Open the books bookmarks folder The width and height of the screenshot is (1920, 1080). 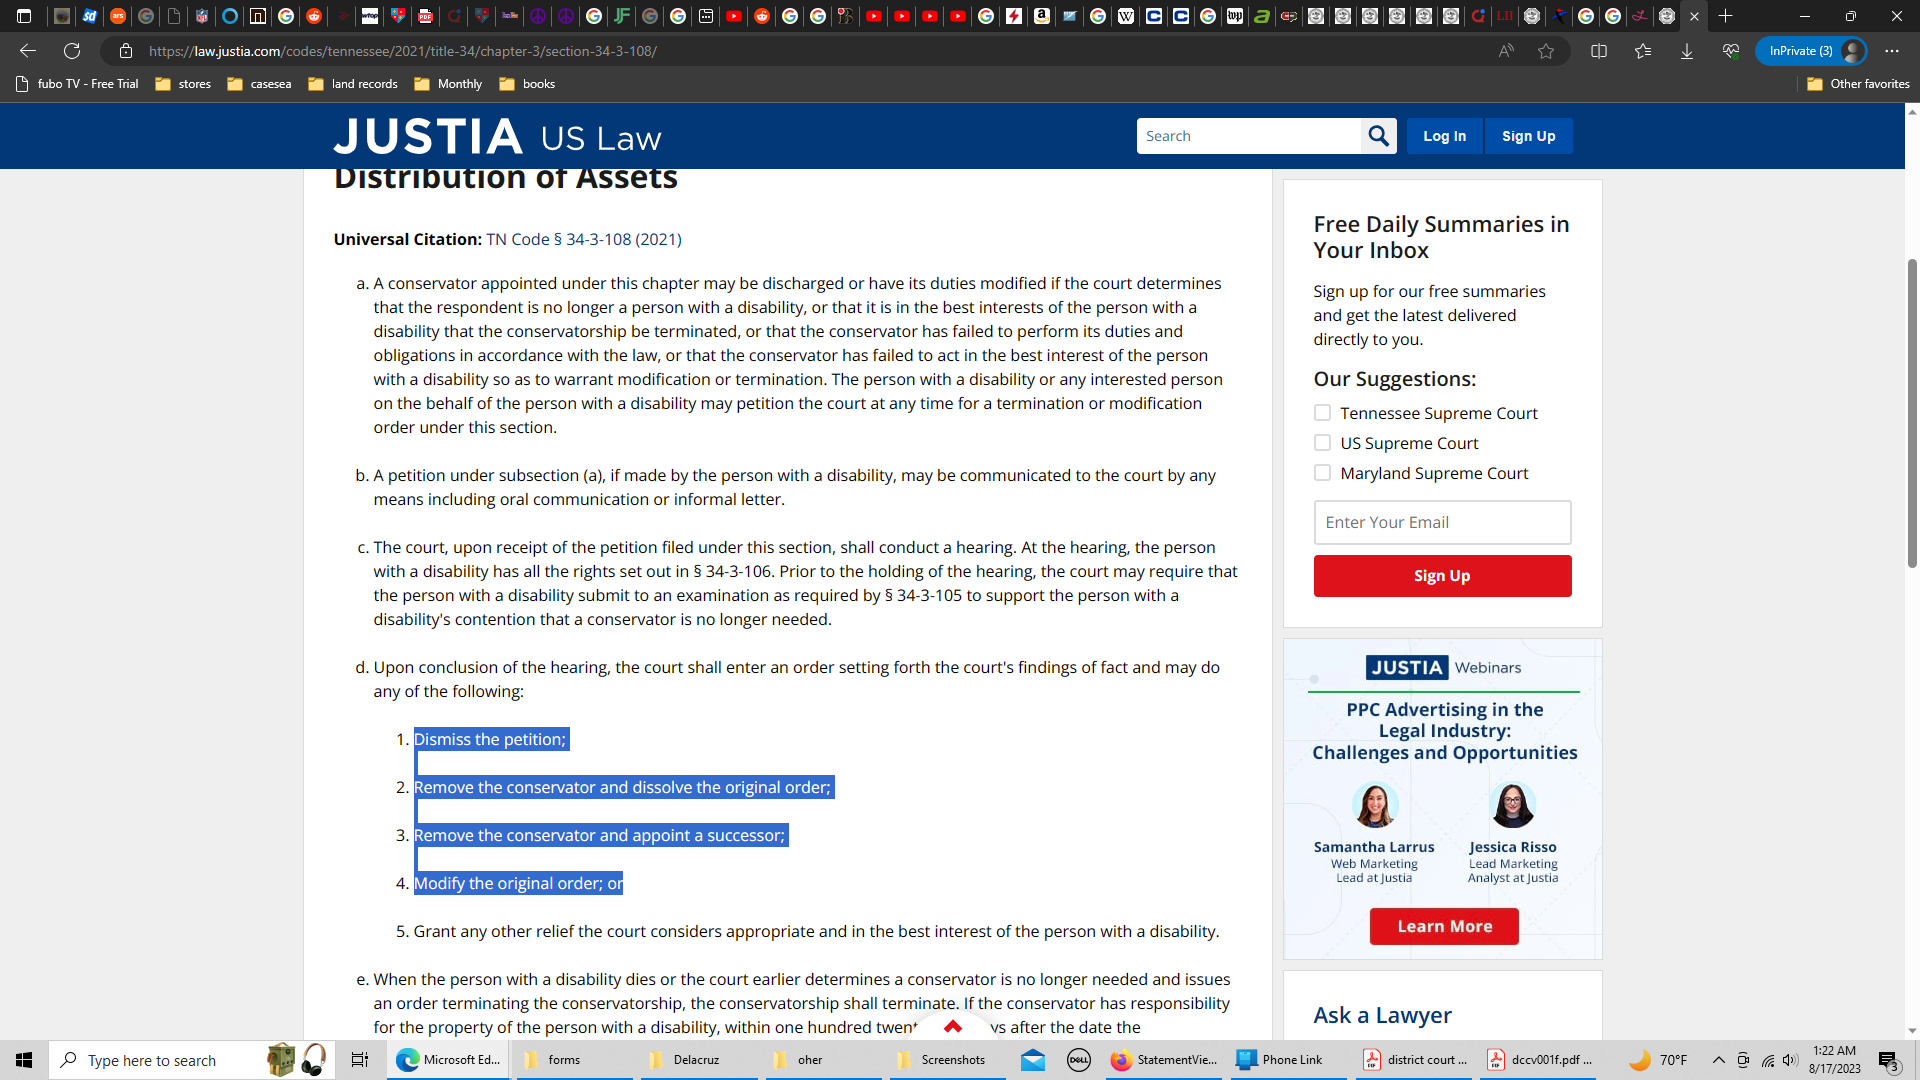point(527,84)
